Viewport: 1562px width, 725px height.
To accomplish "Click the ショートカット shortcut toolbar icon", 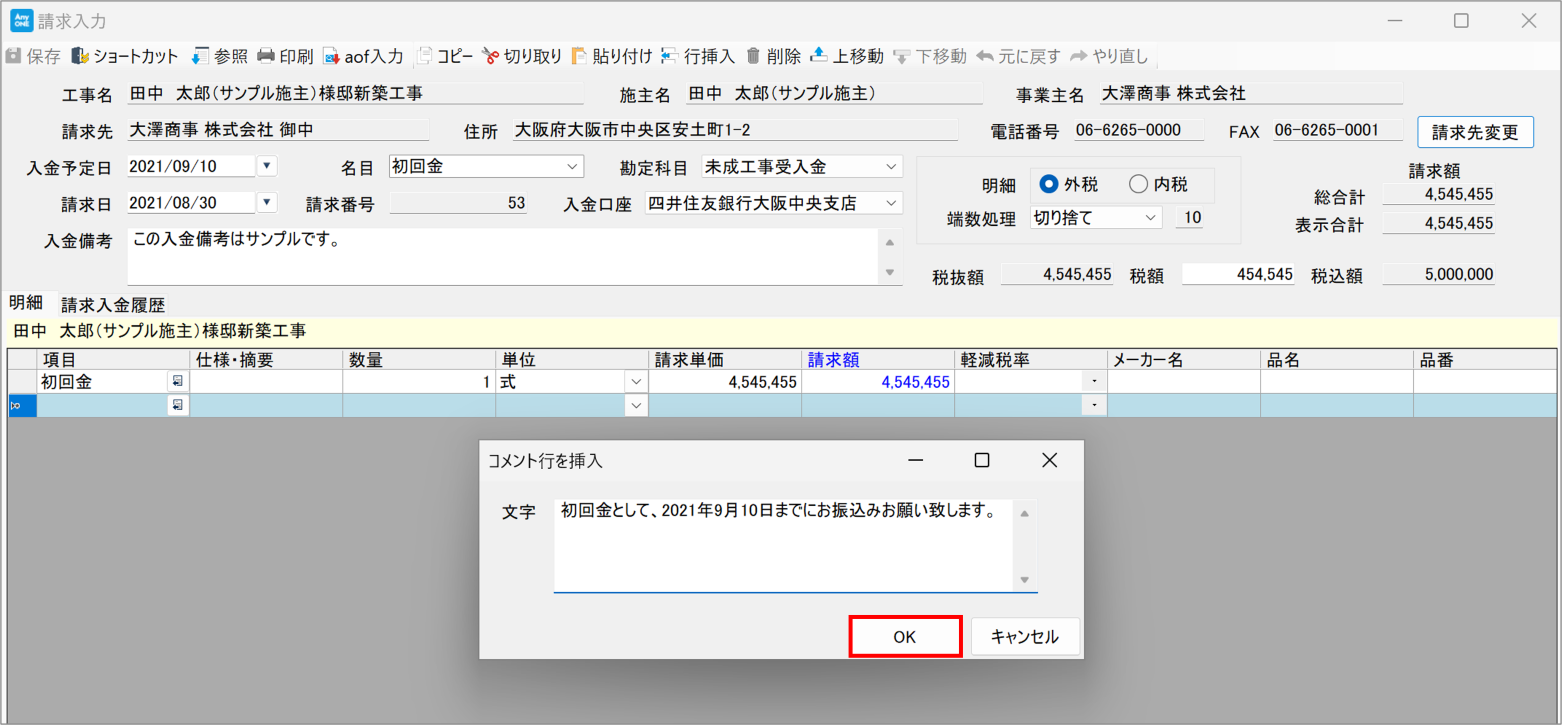I will click(80, 56).
